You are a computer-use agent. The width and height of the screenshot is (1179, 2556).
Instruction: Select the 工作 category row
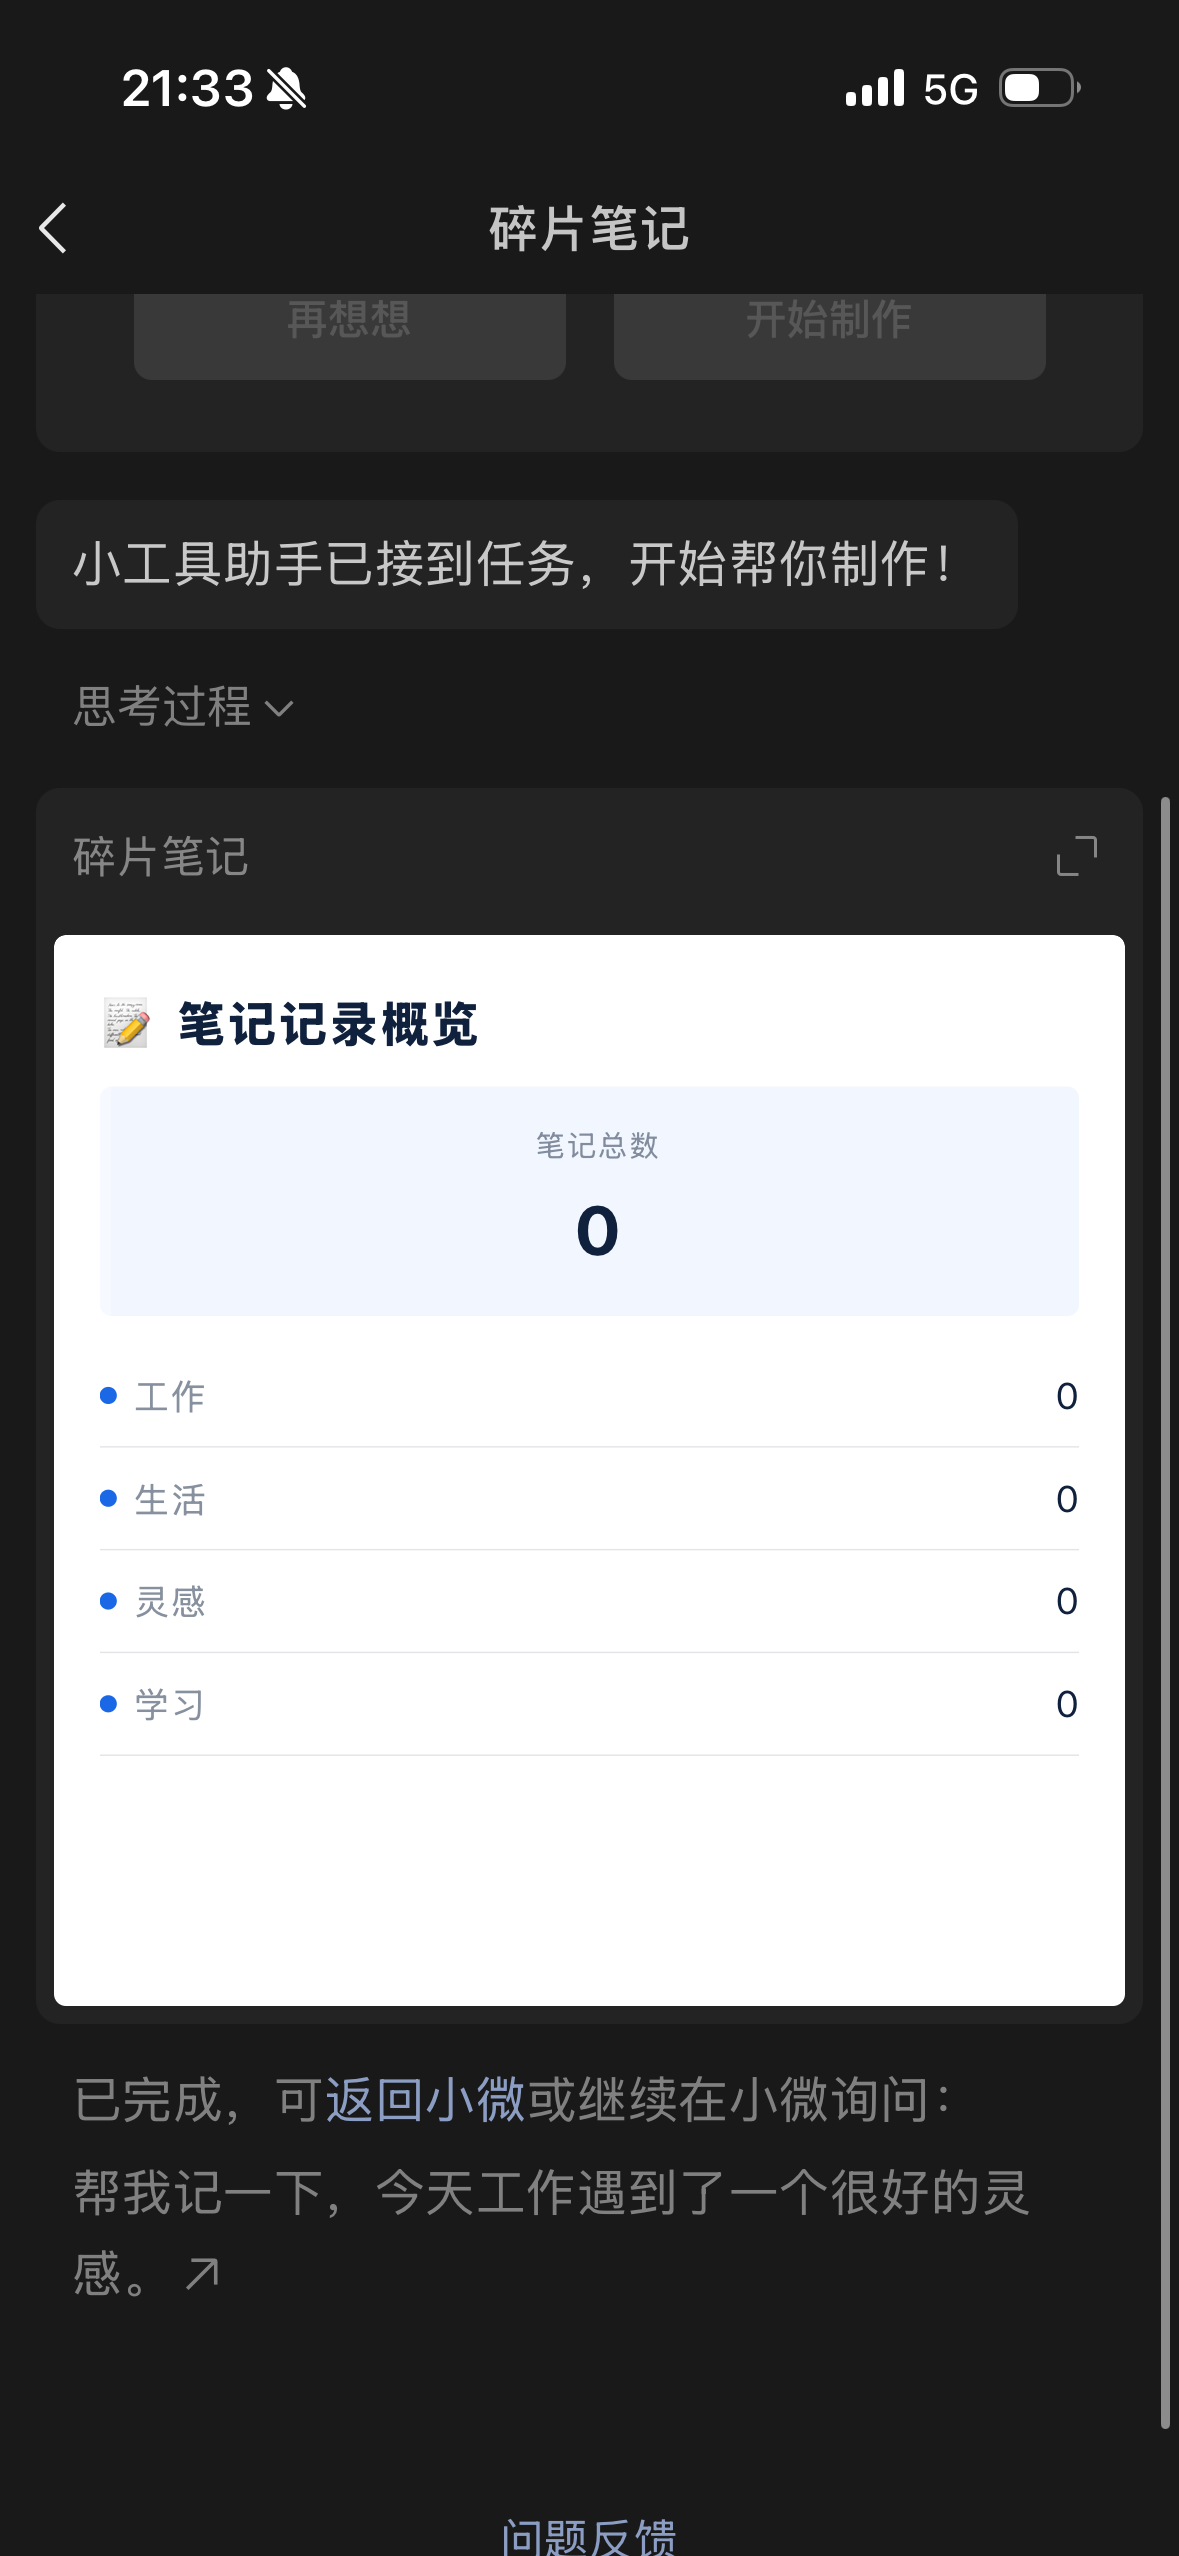pyautogui.click(x=589, y=1396)
